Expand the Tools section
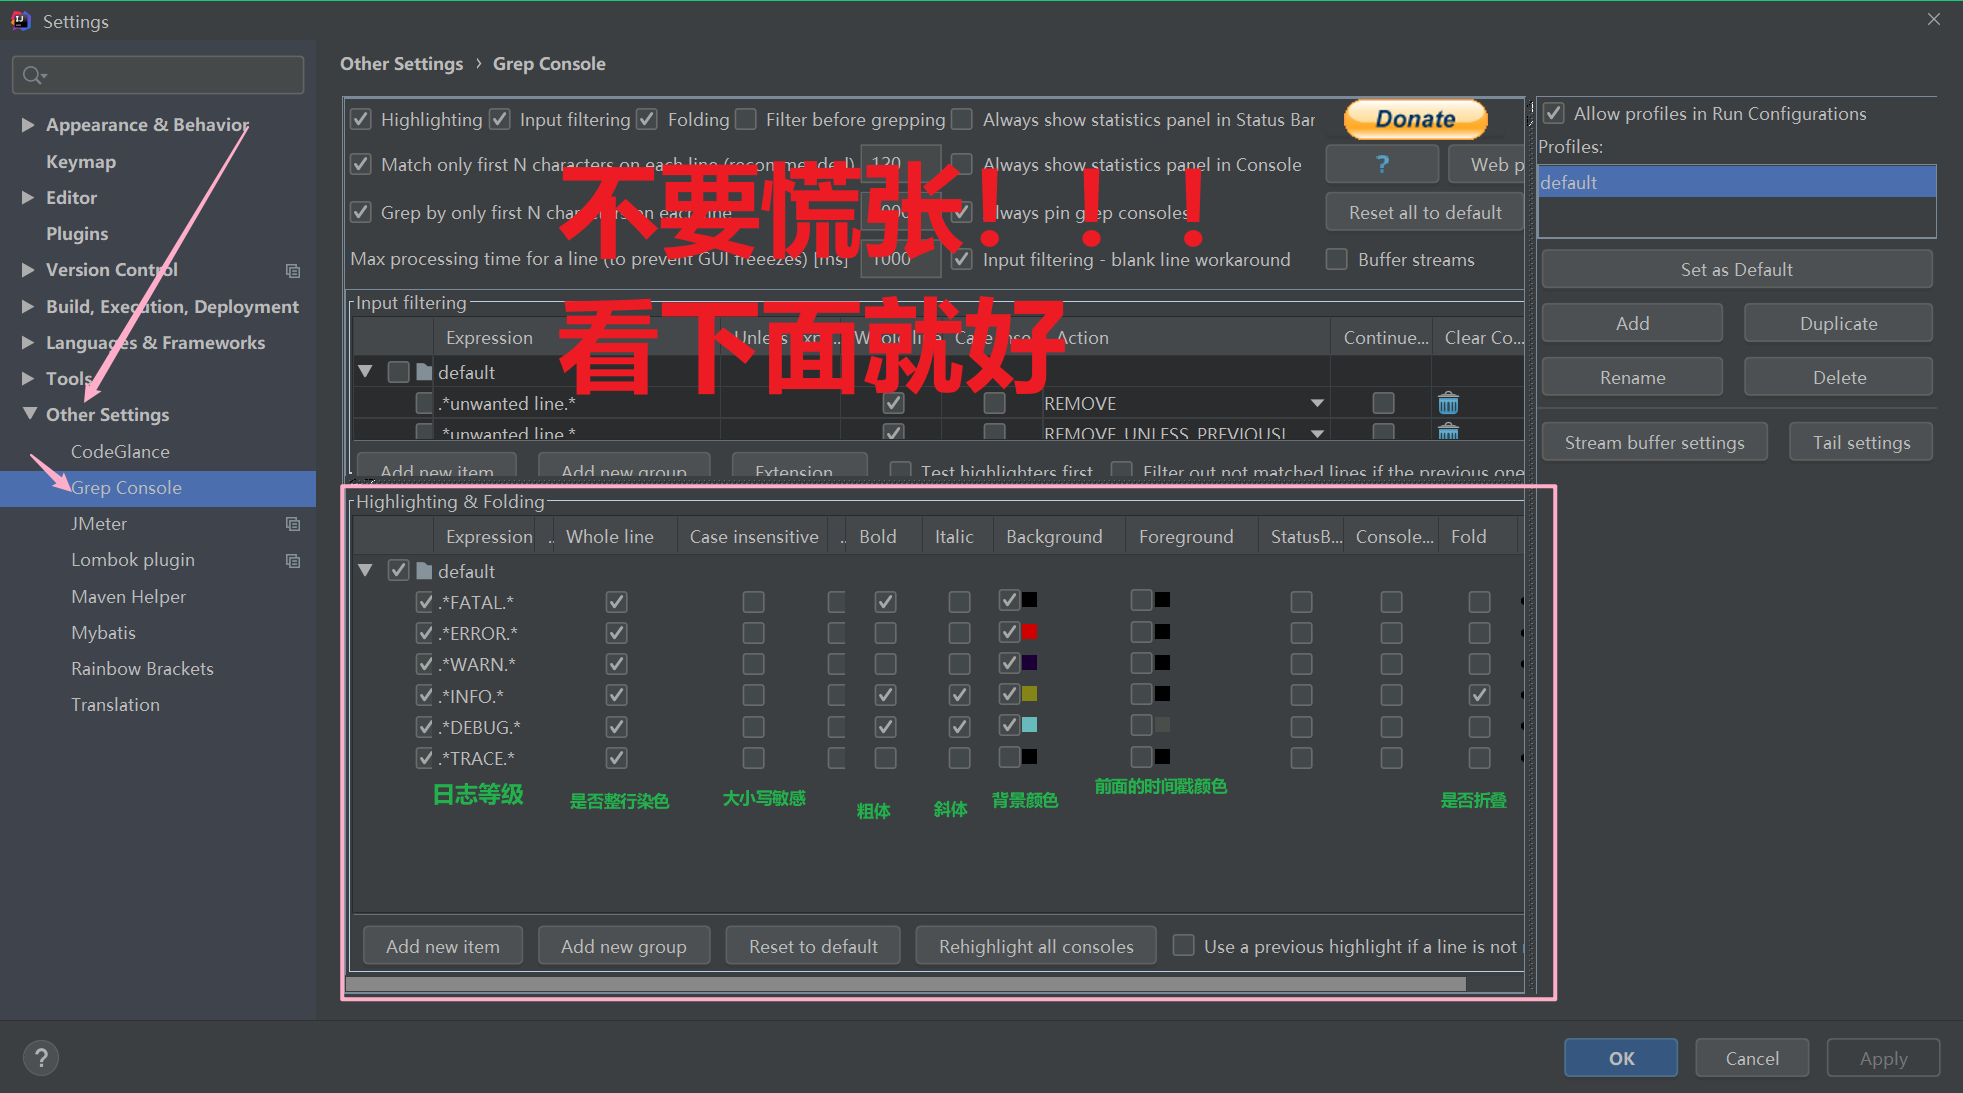1963x1093 pixels. [x=28, y=379]
